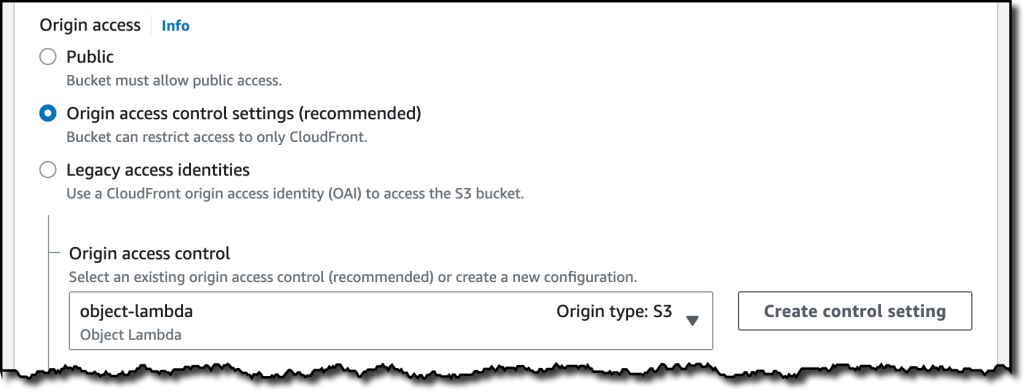Click 'Bucket must allow public access.' description
1024x392 pixels.
click(174, 82)
